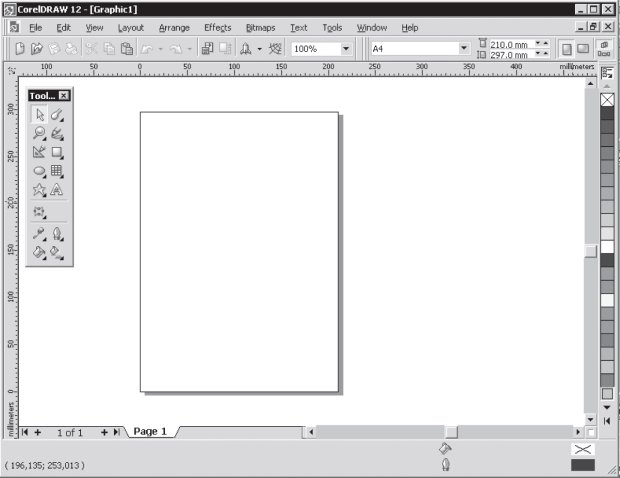Click the Undo arrow icon
Viewport: 620px width, 478px height.
click(x=147, y=49)
